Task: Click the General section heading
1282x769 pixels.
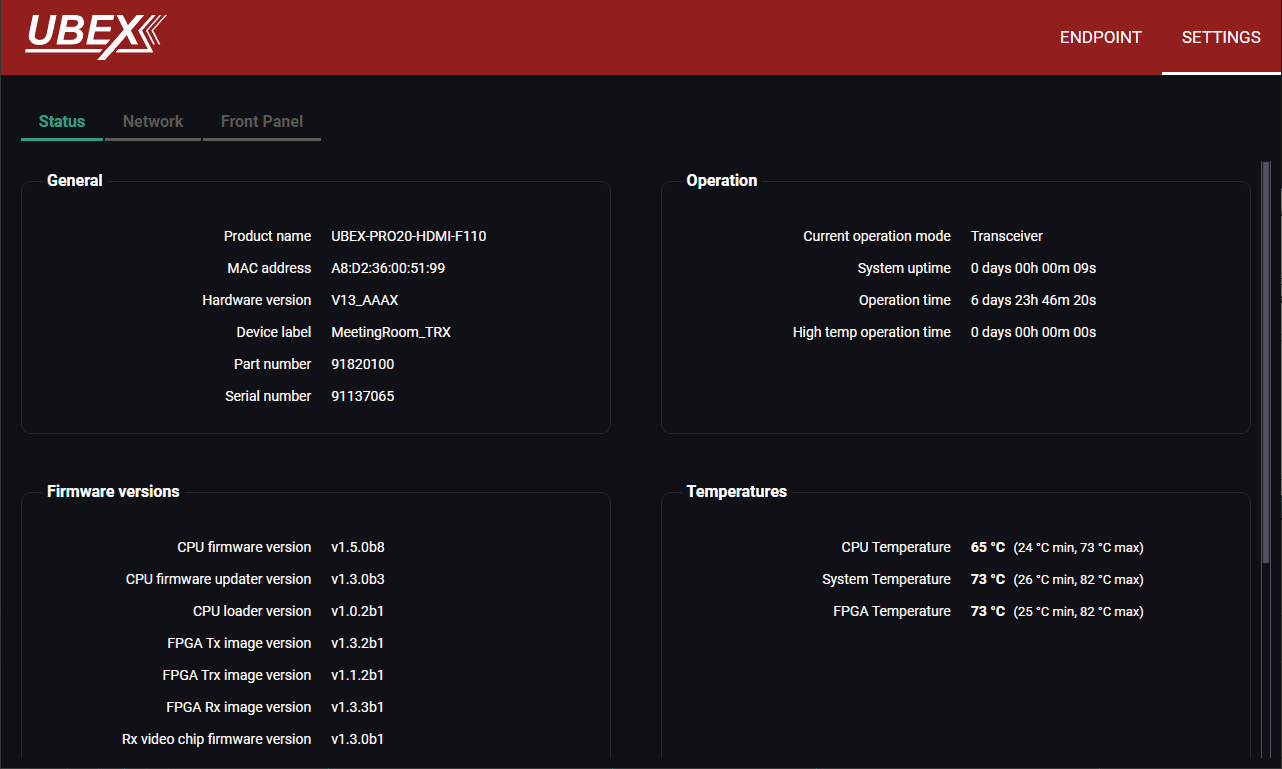Action: click(75, 180)
